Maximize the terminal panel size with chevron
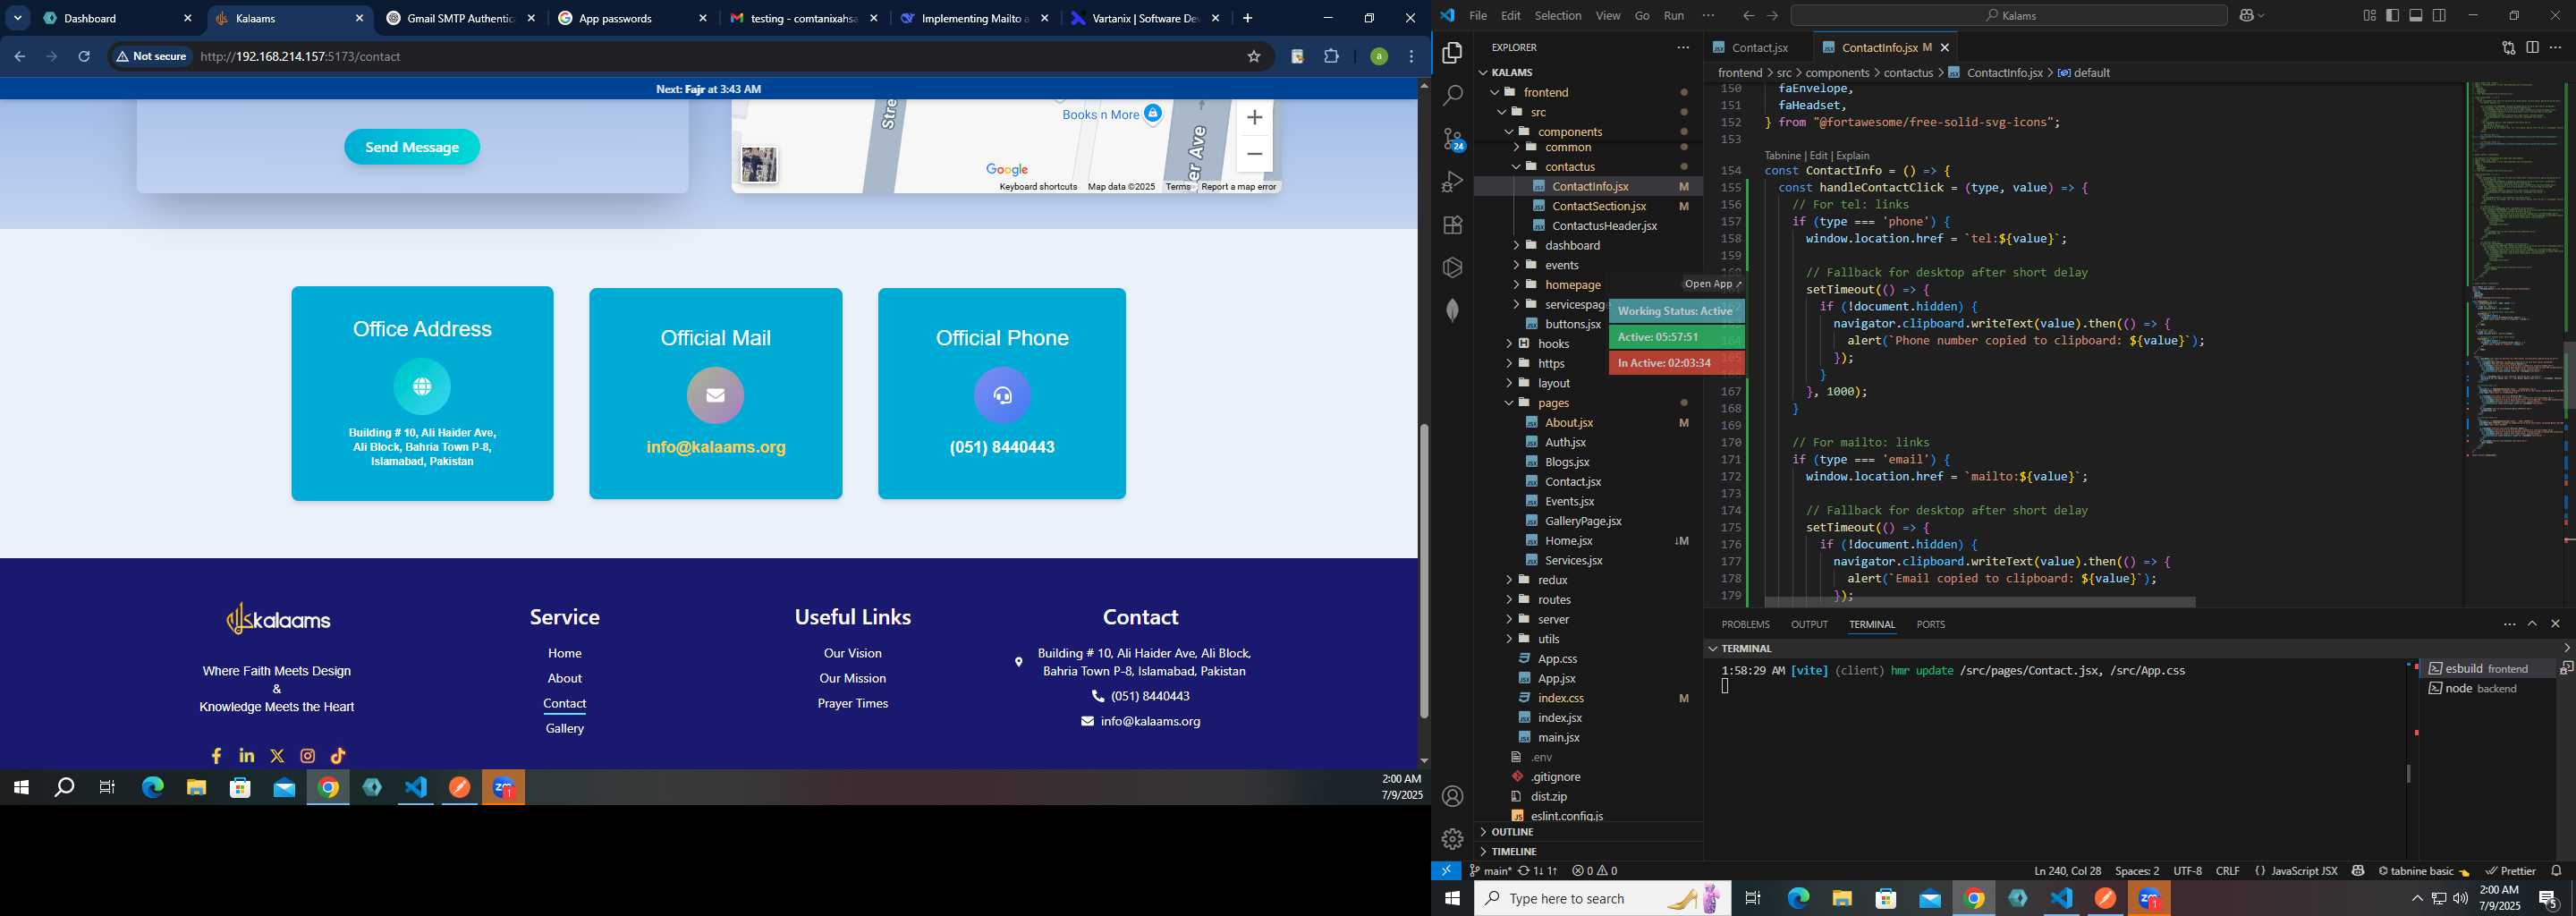The height and width of the screenshot is (916, 2576). click(x=2532, y=624)
